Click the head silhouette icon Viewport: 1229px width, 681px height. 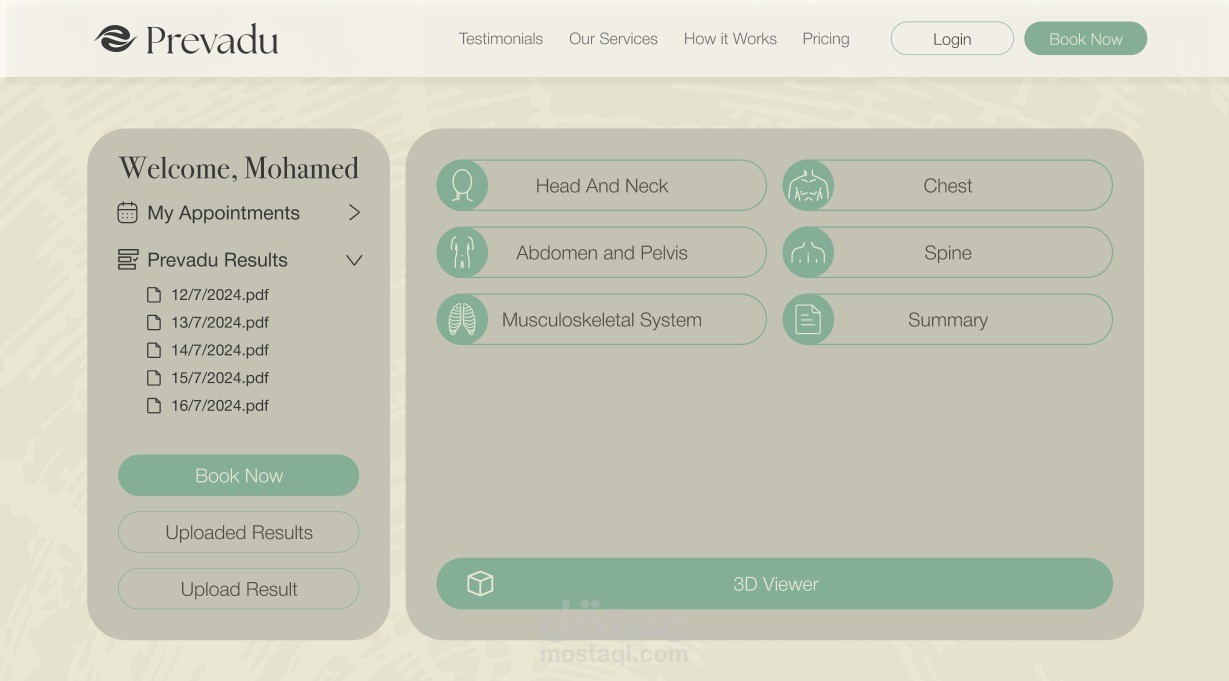pos(462,185)
